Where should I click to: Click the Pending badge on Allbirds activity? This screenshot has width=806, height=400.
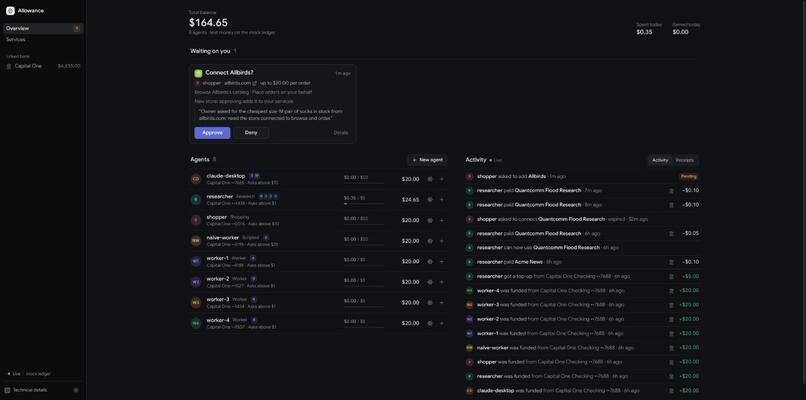point(688,176)
